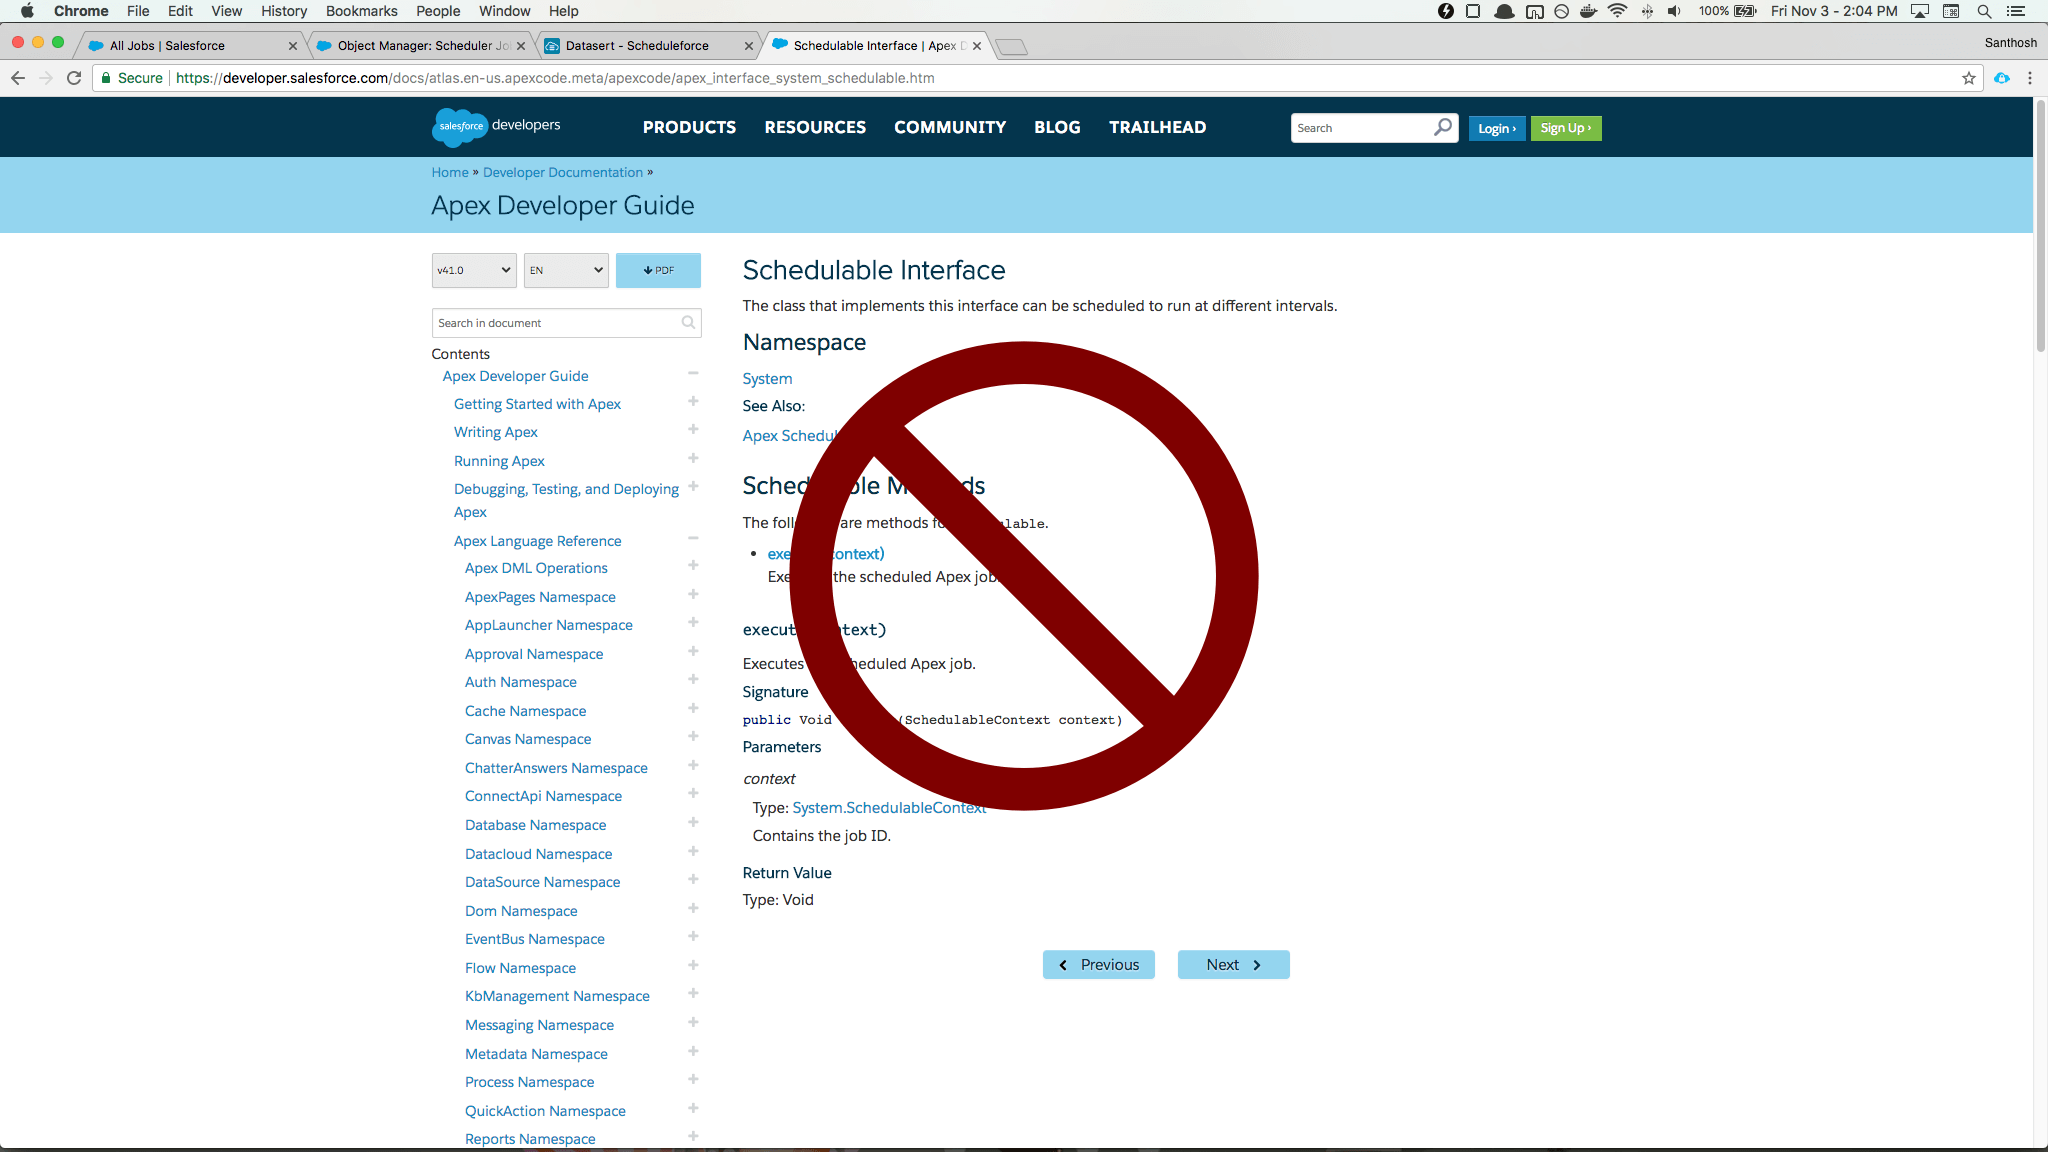Click the Search in document field

point(556,322)
